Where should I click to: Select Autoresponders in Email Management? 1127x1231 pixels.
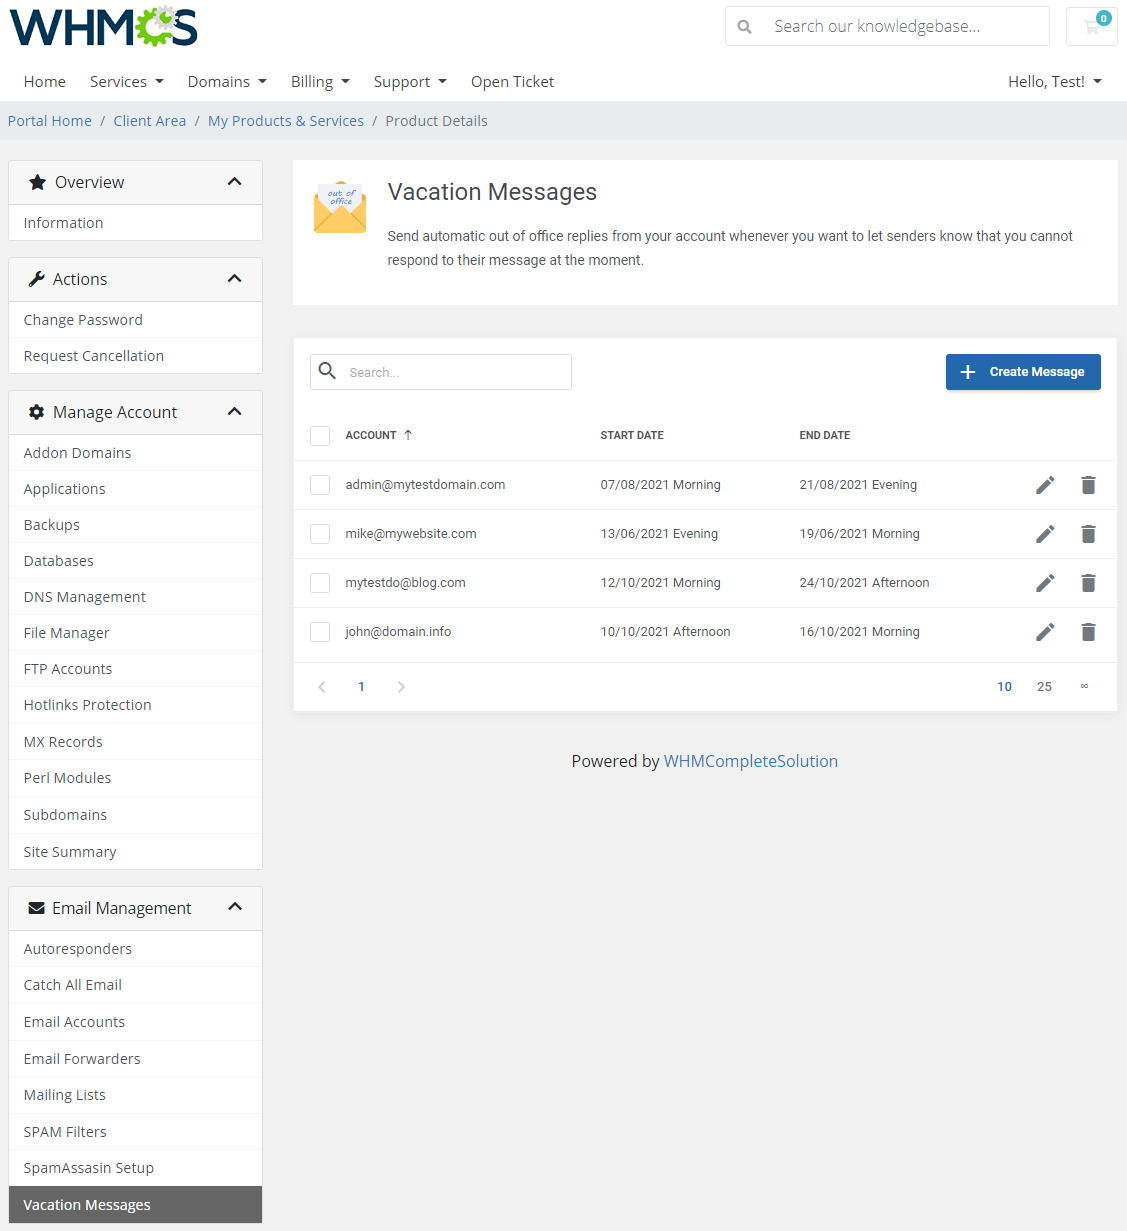coord(77,948)
